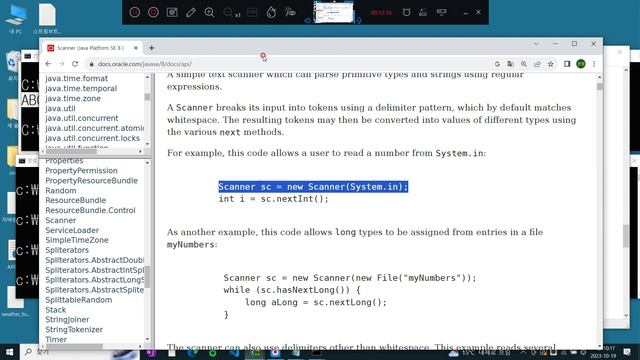Open ServiceLoader class link

point(72,230)
